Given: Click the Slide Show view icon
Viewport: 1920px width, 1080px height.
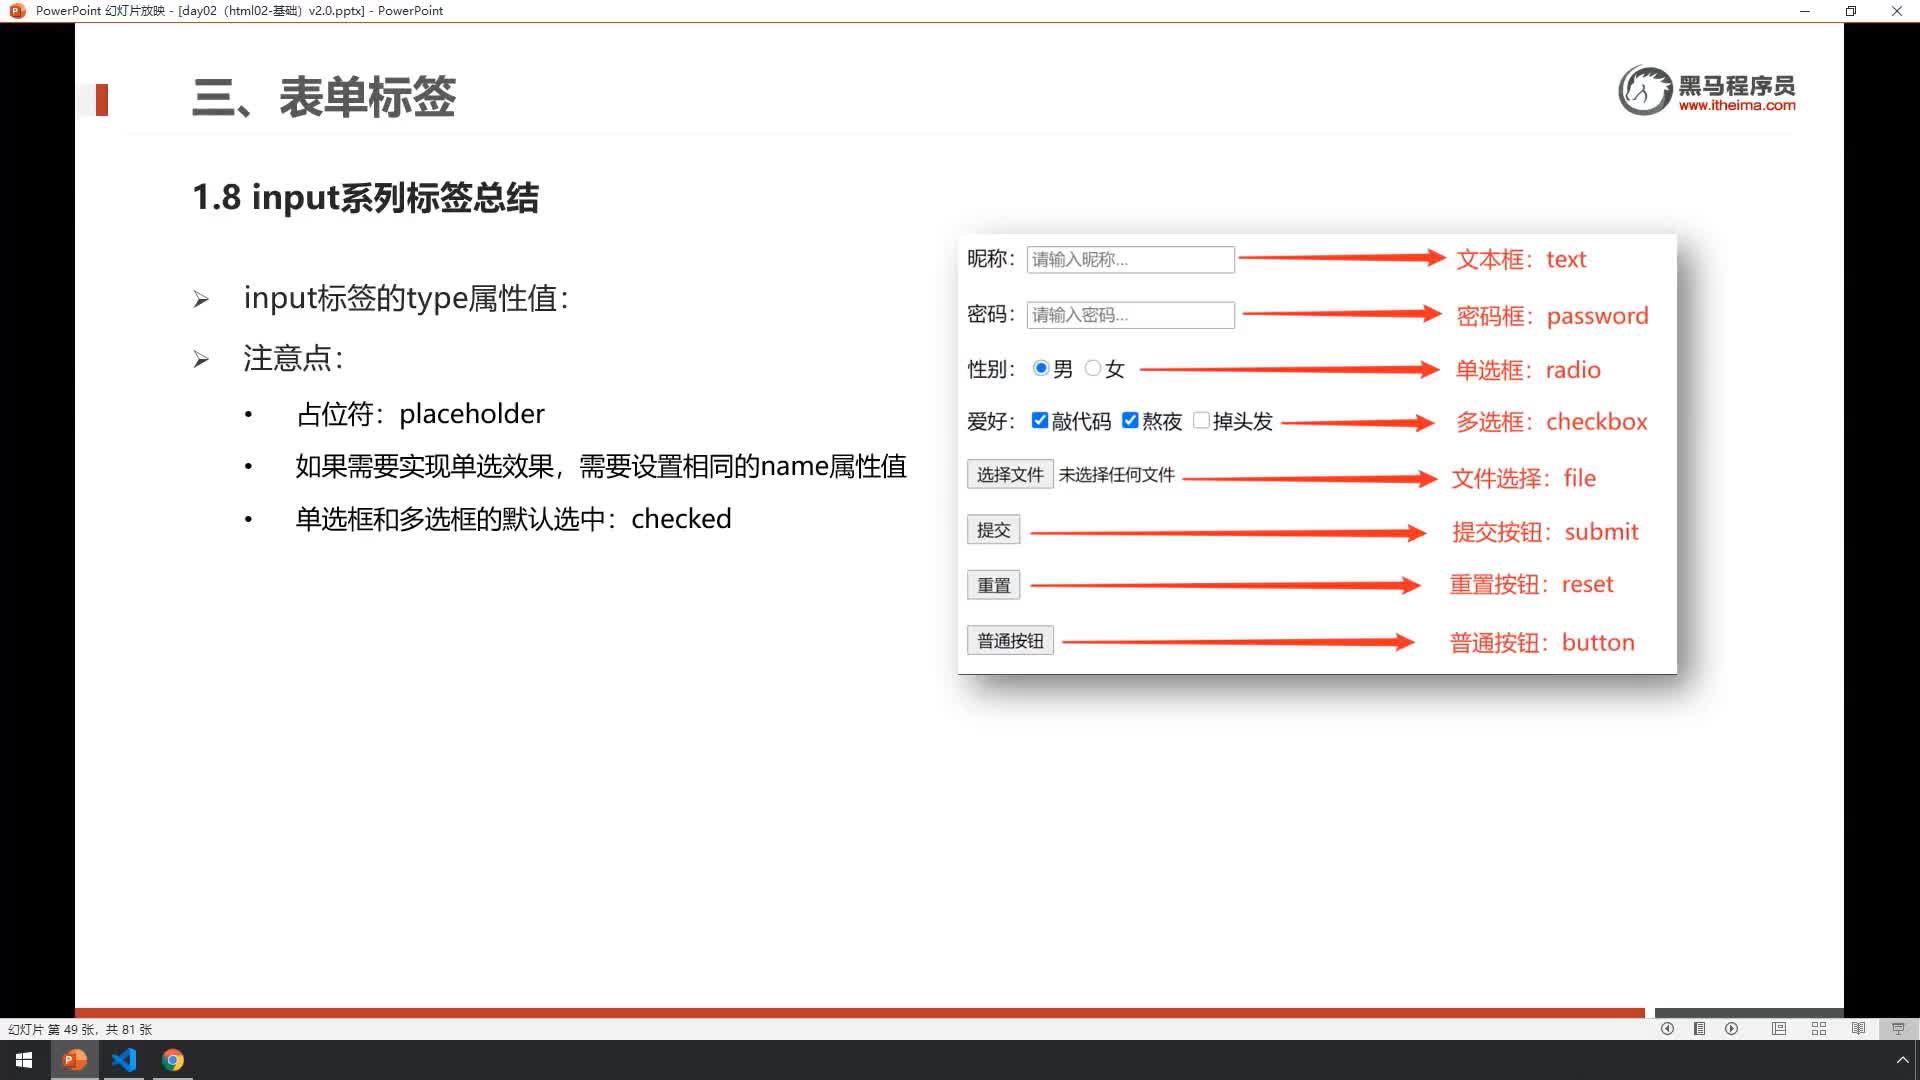Looking at the screenshot, I should (1898, 1029).
